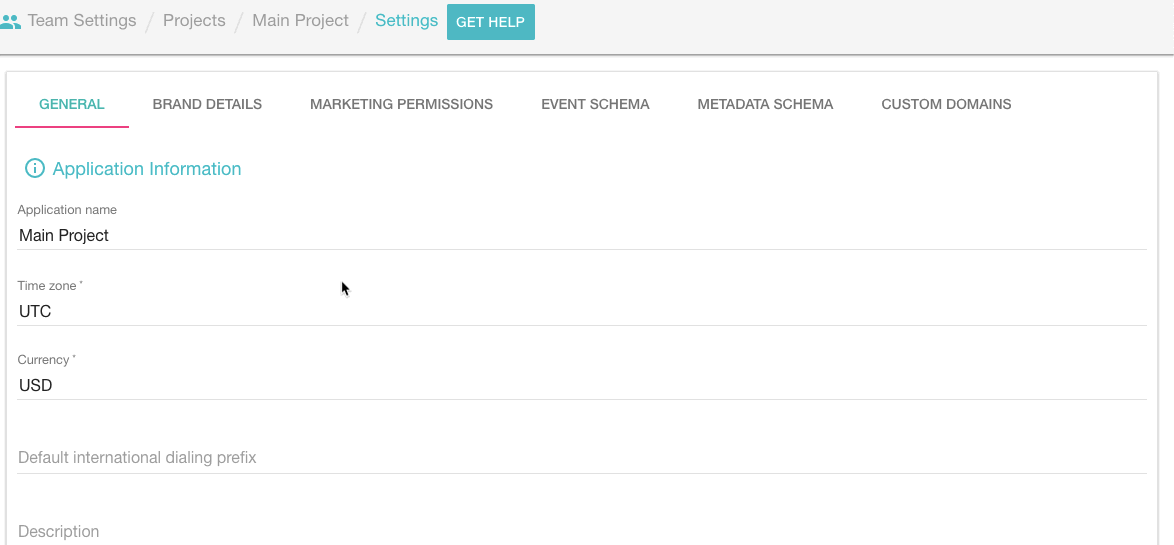Viewport: 1174px width, 545px height.
Task: Click the team people icon in breadcrumb
Action: click(x=10, y=22)
